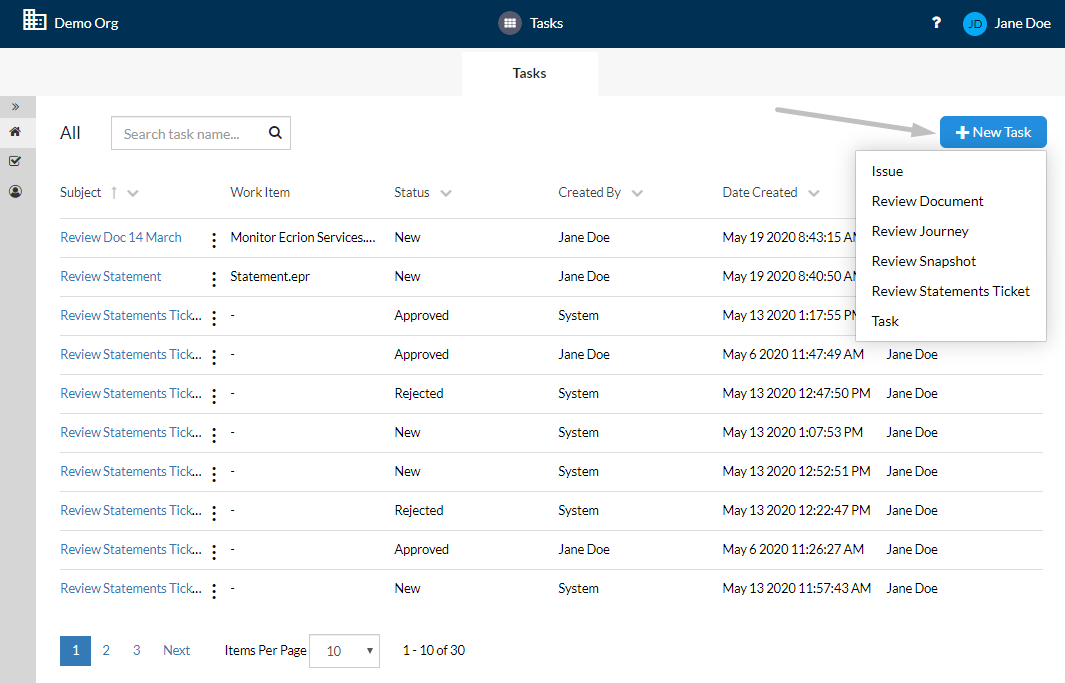Go to Home sidebar icon
The image size is (1065, 683).
pyautogui.click(x=15, y=132)
